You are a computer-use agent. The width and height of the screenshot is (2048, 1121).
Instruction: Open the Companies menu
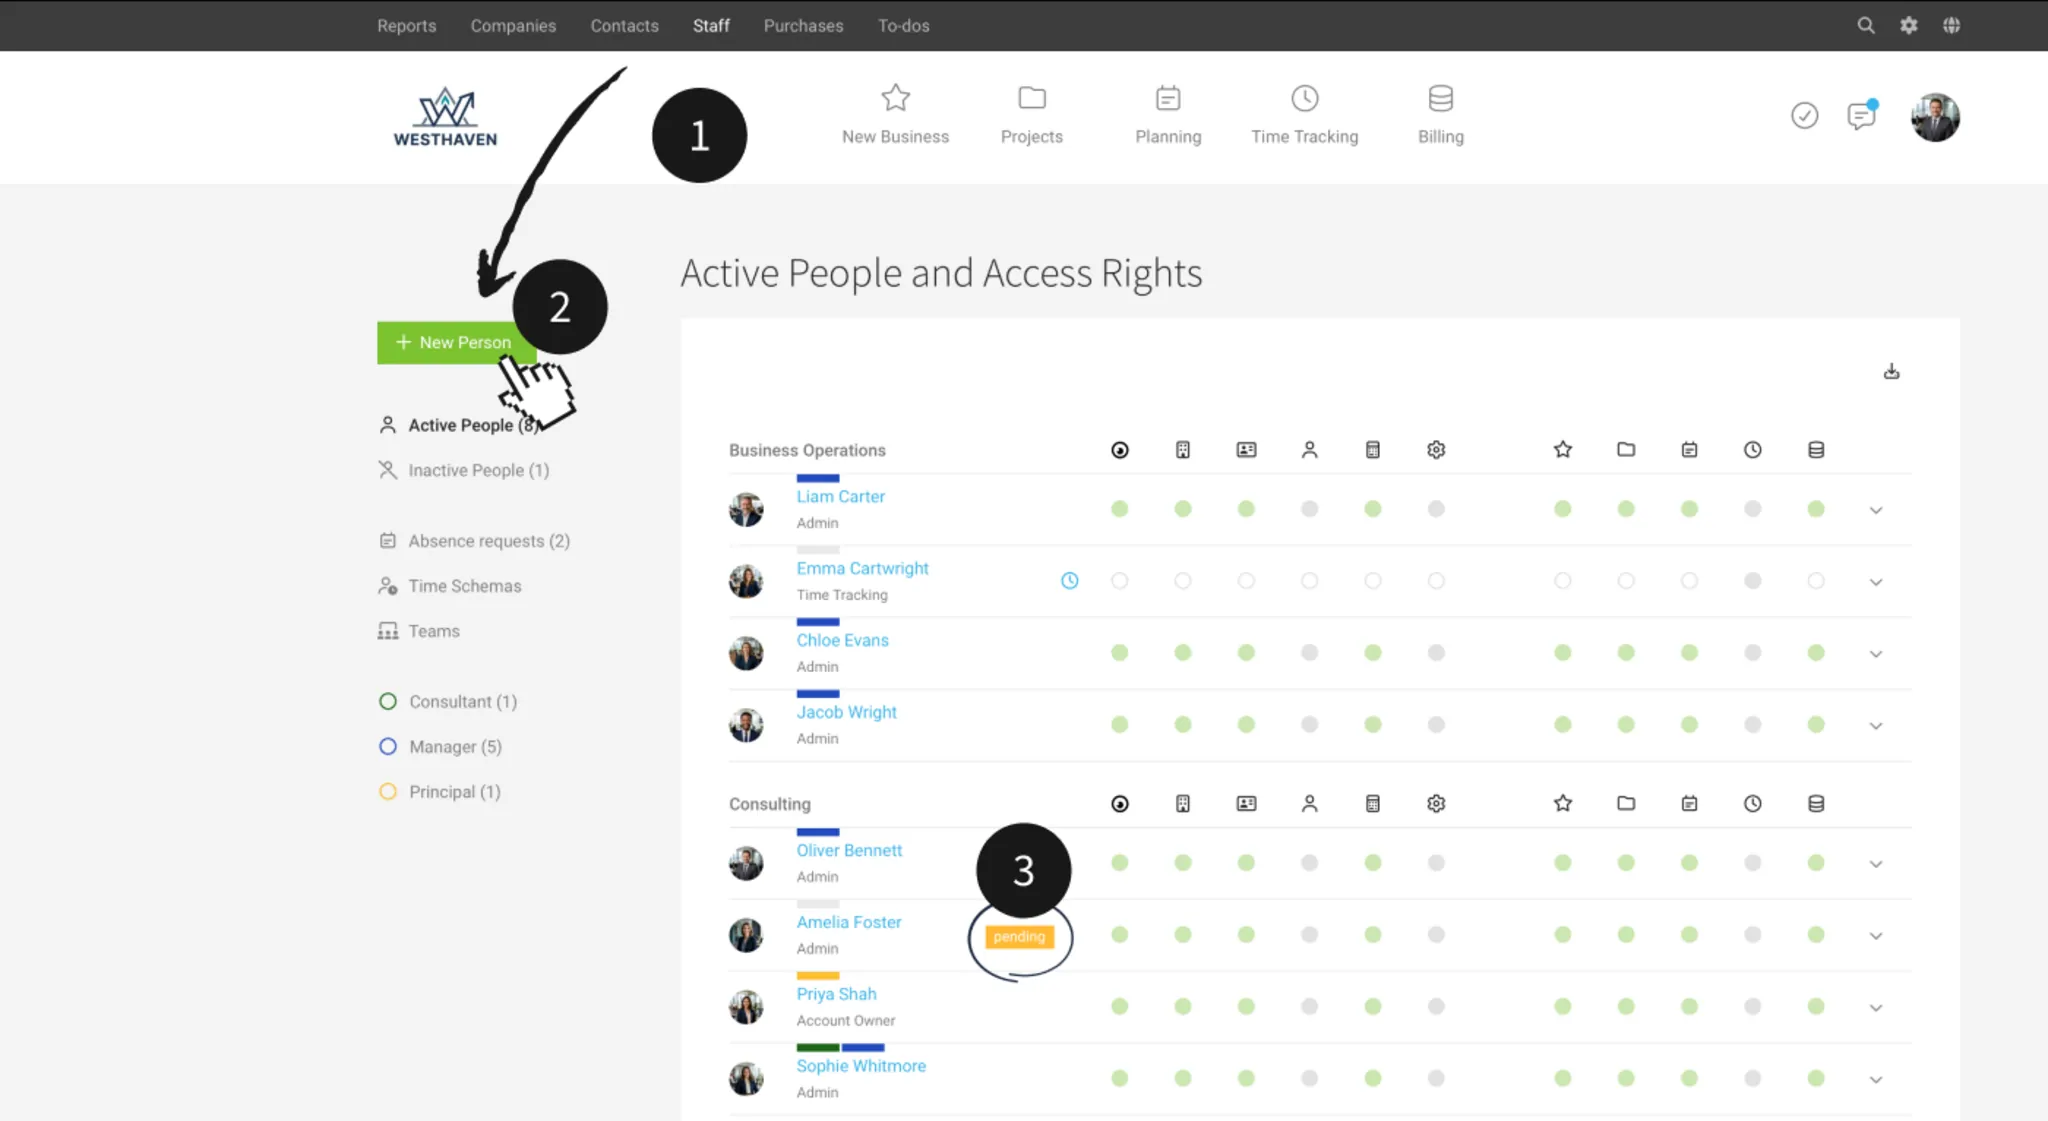click(513, 26)
